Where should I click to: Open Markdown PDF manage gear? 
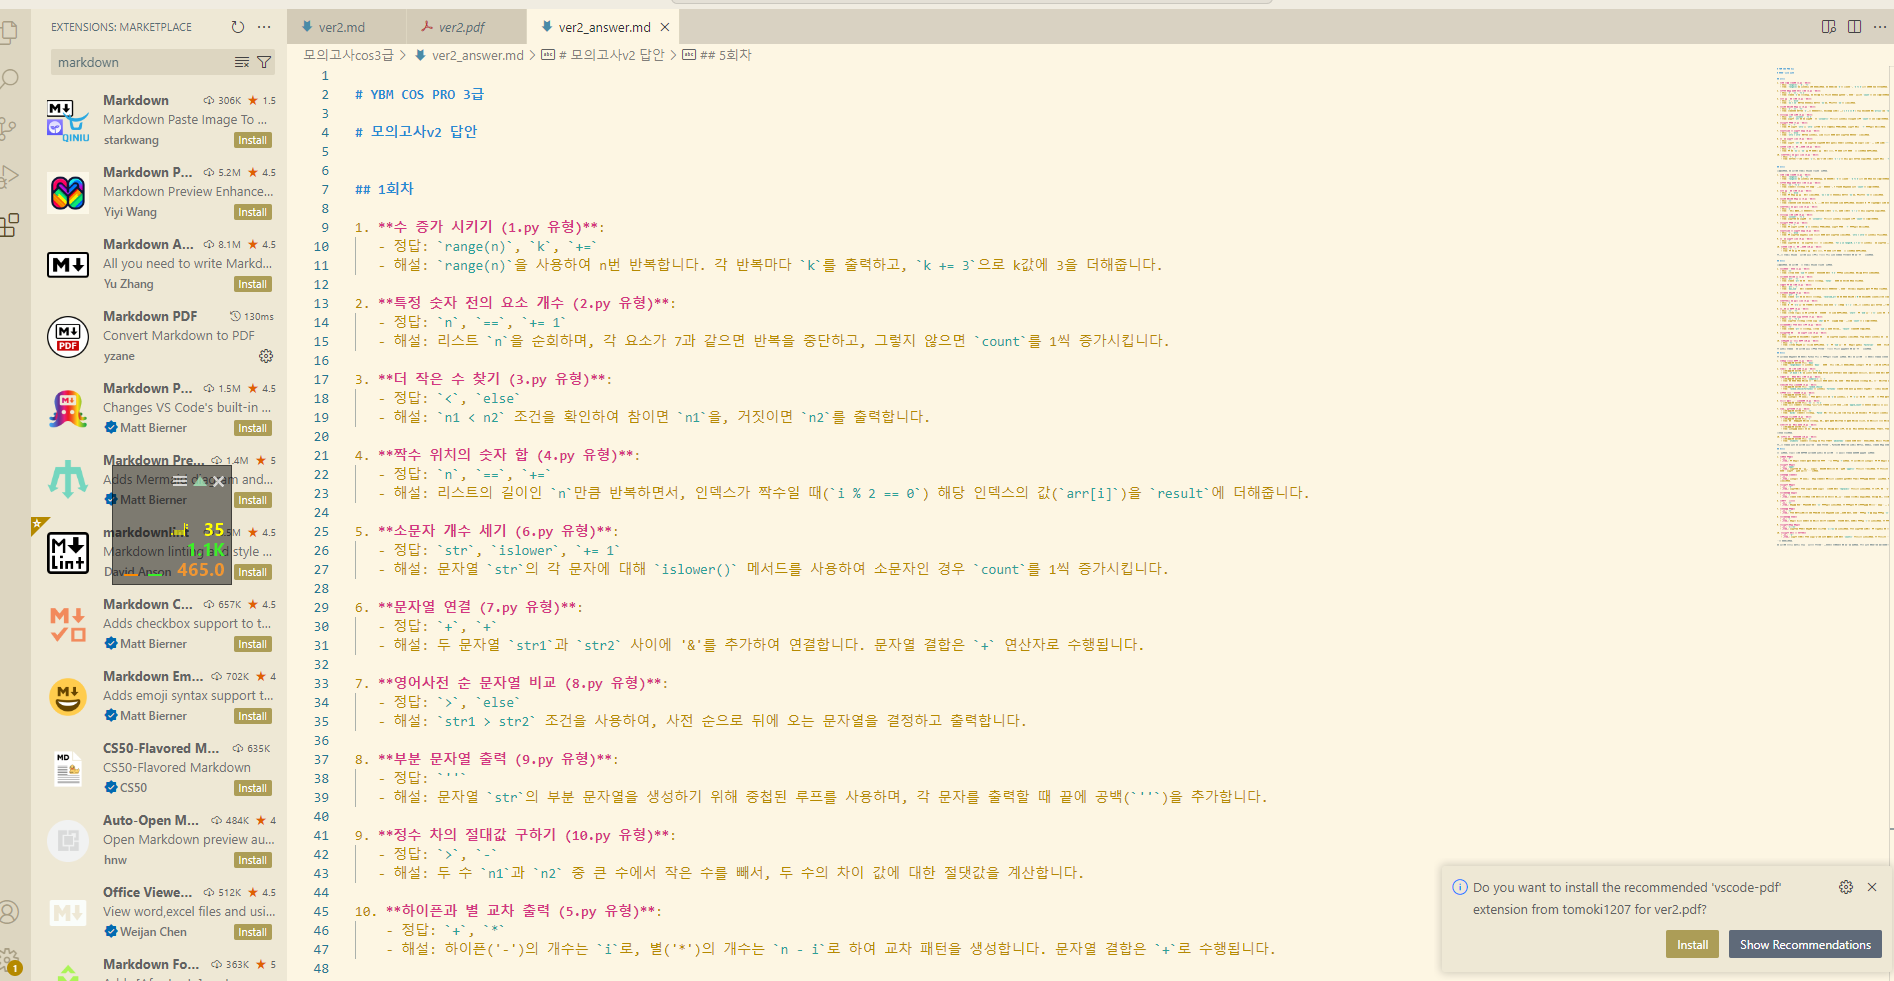(x=266, y=356)
